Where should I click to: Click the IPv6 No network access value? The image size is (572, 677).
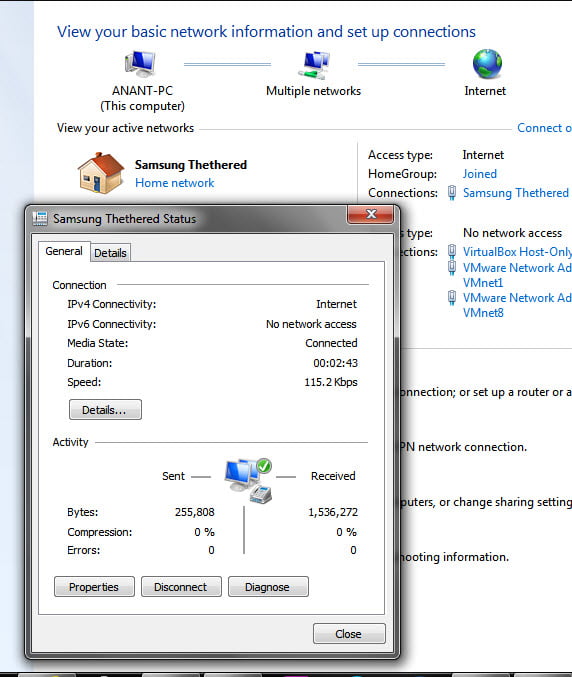click(x=311, y=324)
